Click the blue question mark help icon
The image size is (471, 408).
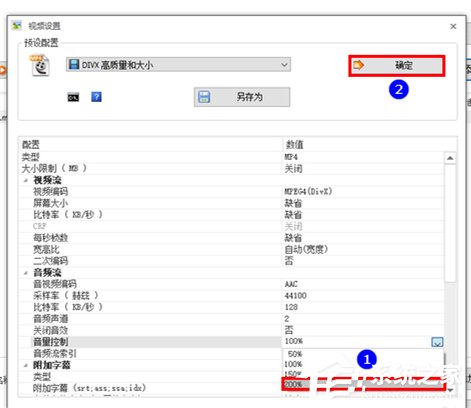(x=96, y=97)
